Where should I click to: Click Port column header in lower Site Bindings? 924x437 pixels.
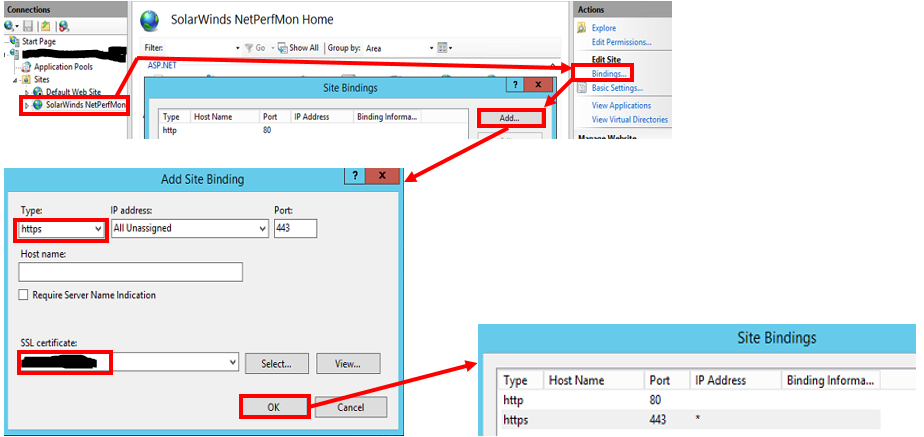666,380
